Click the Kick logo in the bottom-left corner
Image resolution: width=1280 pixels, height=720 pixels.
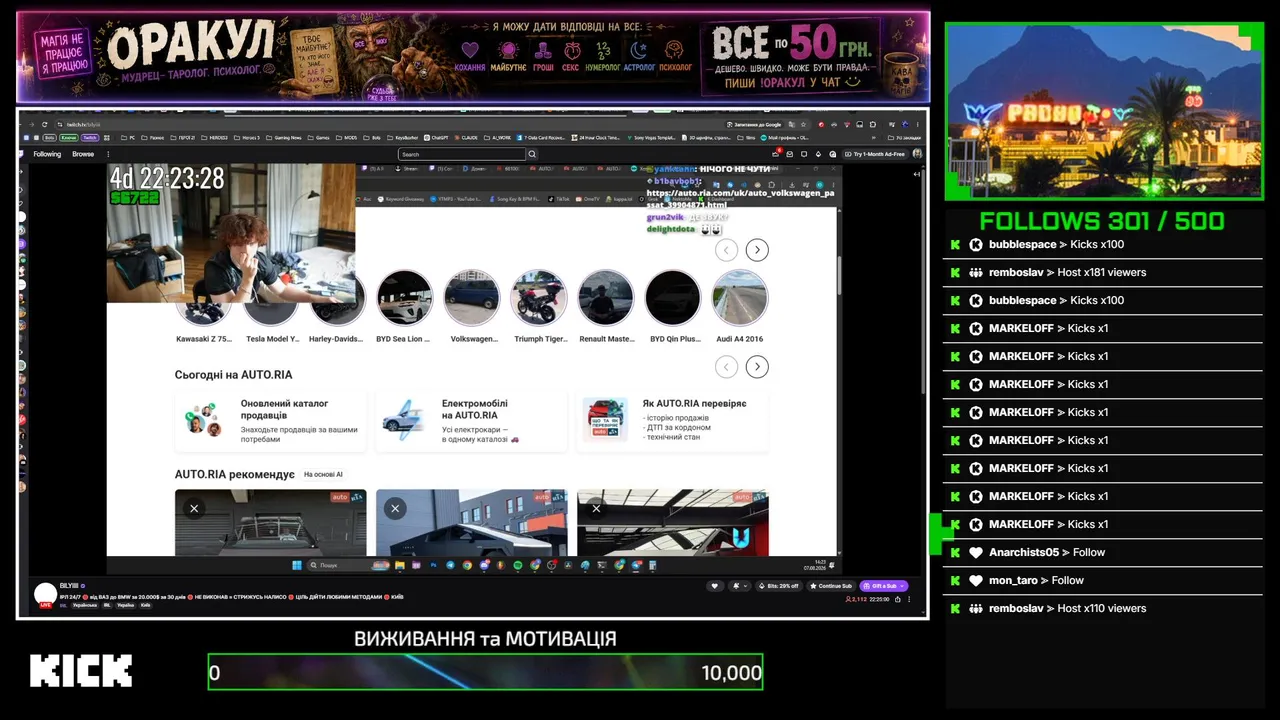(81, 671)
